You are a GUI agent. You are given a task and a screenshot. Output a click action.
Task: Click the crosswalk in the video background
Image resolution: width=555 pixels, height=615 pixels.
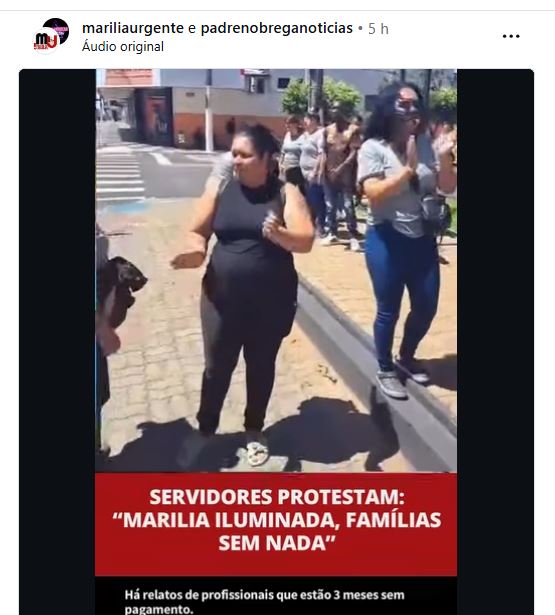[120, 176]
